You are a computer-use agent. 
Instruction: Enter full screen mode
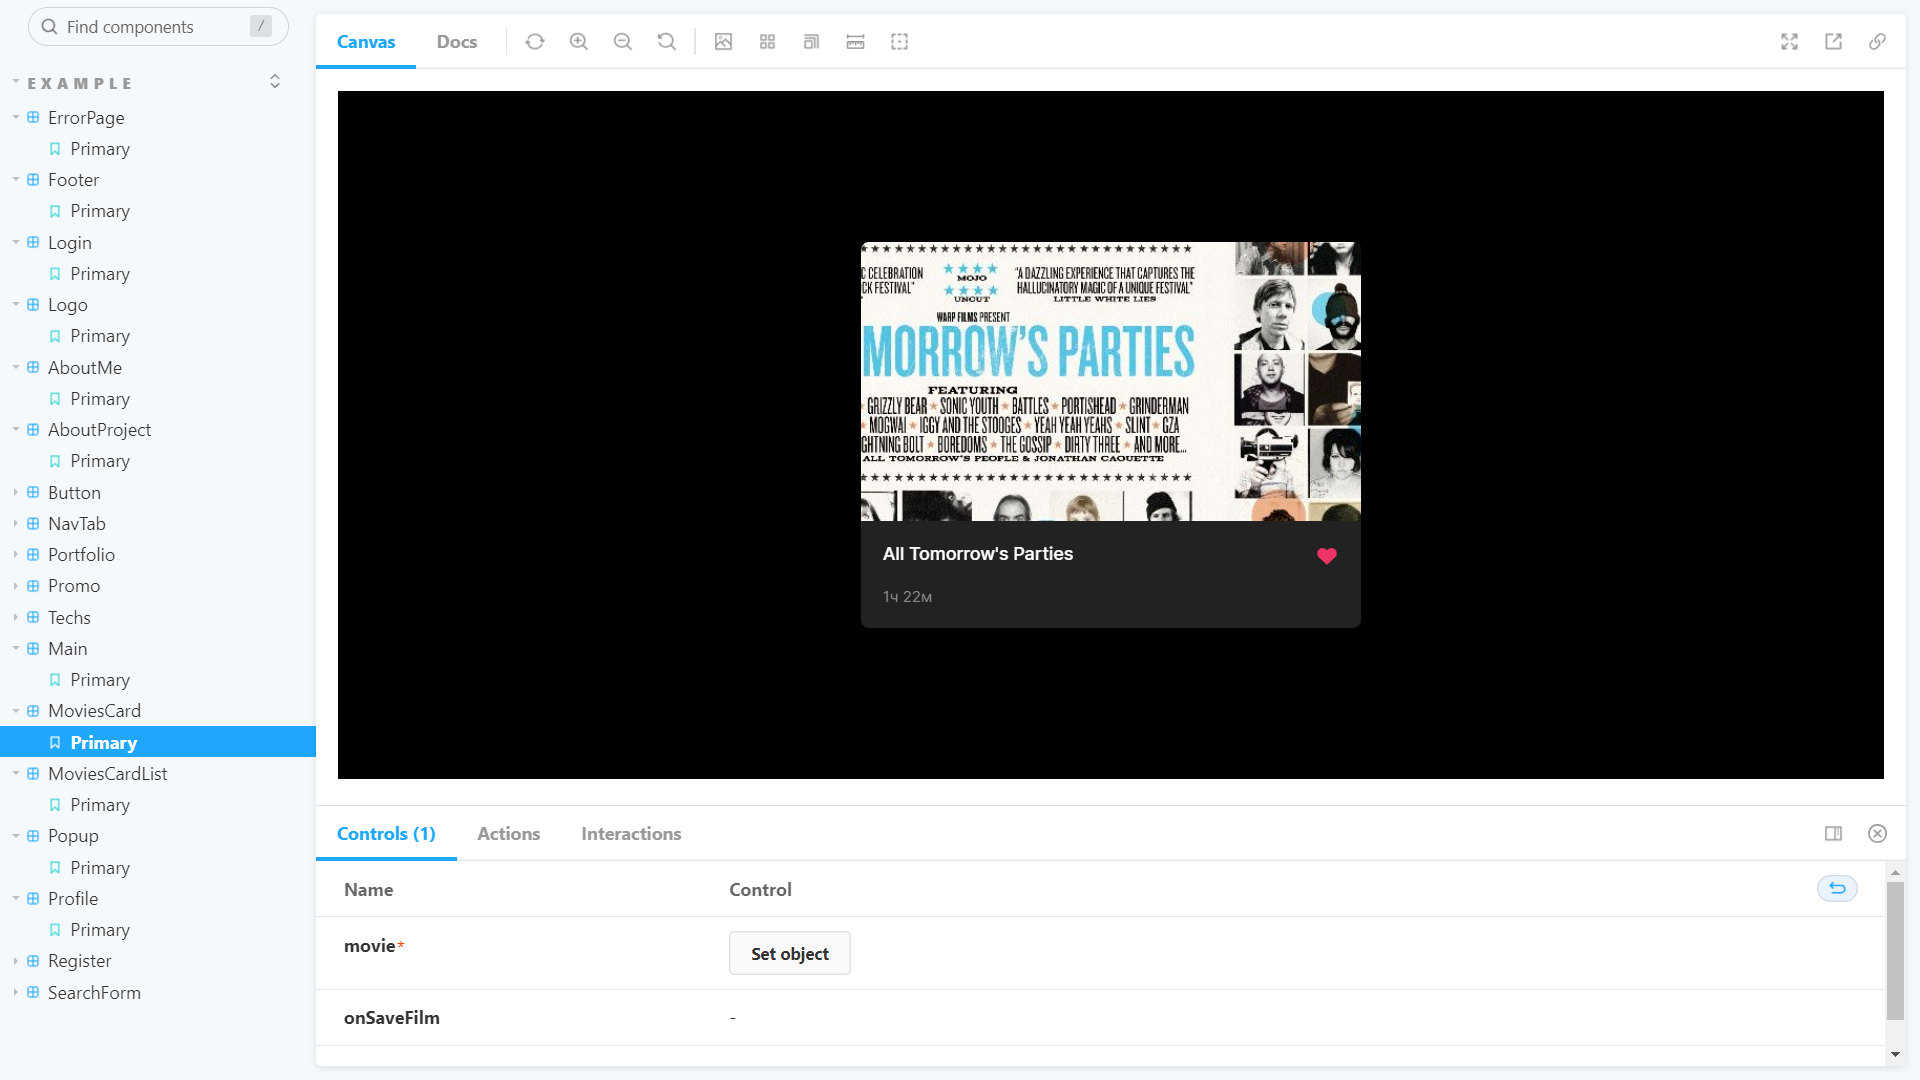1790,42
